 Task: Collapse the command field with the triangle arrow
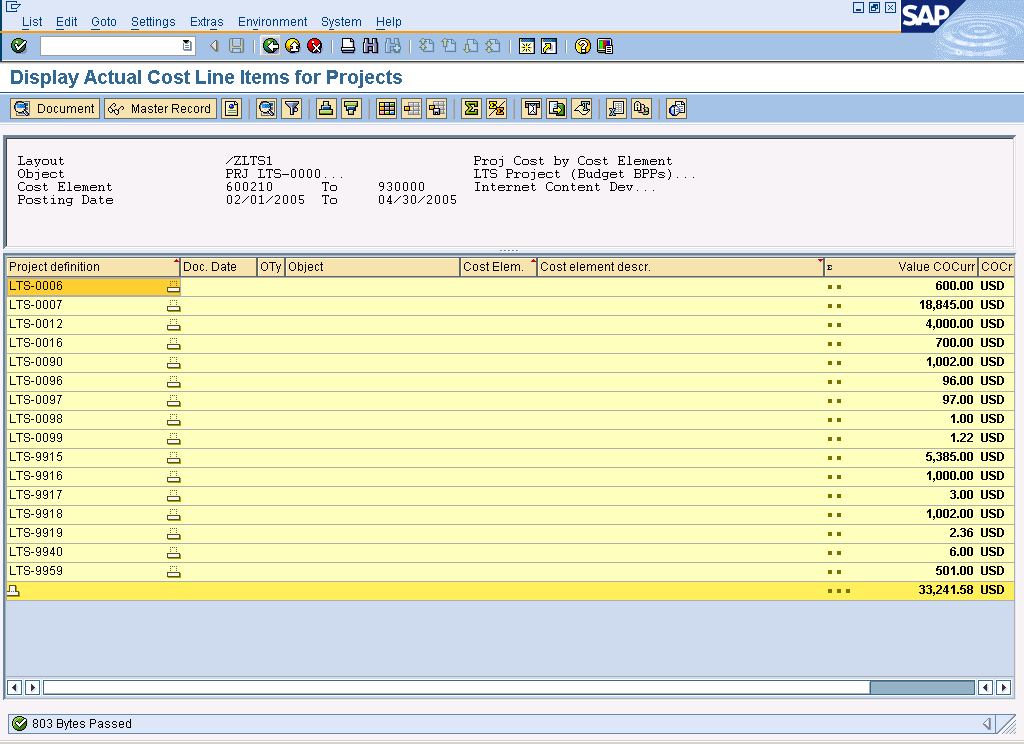214,46
